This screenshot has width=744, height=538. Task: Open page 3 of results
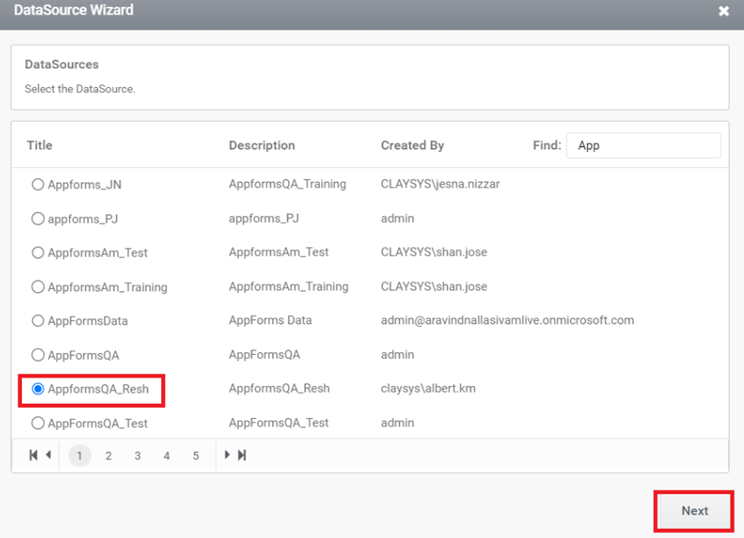138,456
